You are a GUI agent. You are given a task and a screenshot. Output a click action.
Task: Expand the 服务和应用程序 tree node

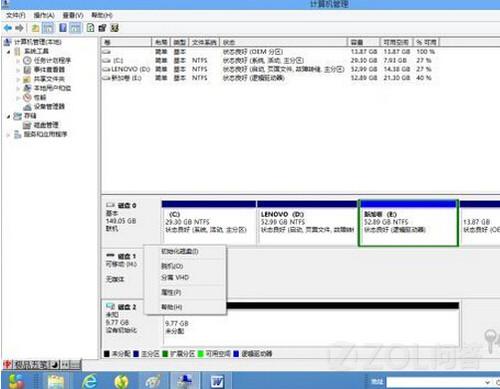(x=8, y=134)
